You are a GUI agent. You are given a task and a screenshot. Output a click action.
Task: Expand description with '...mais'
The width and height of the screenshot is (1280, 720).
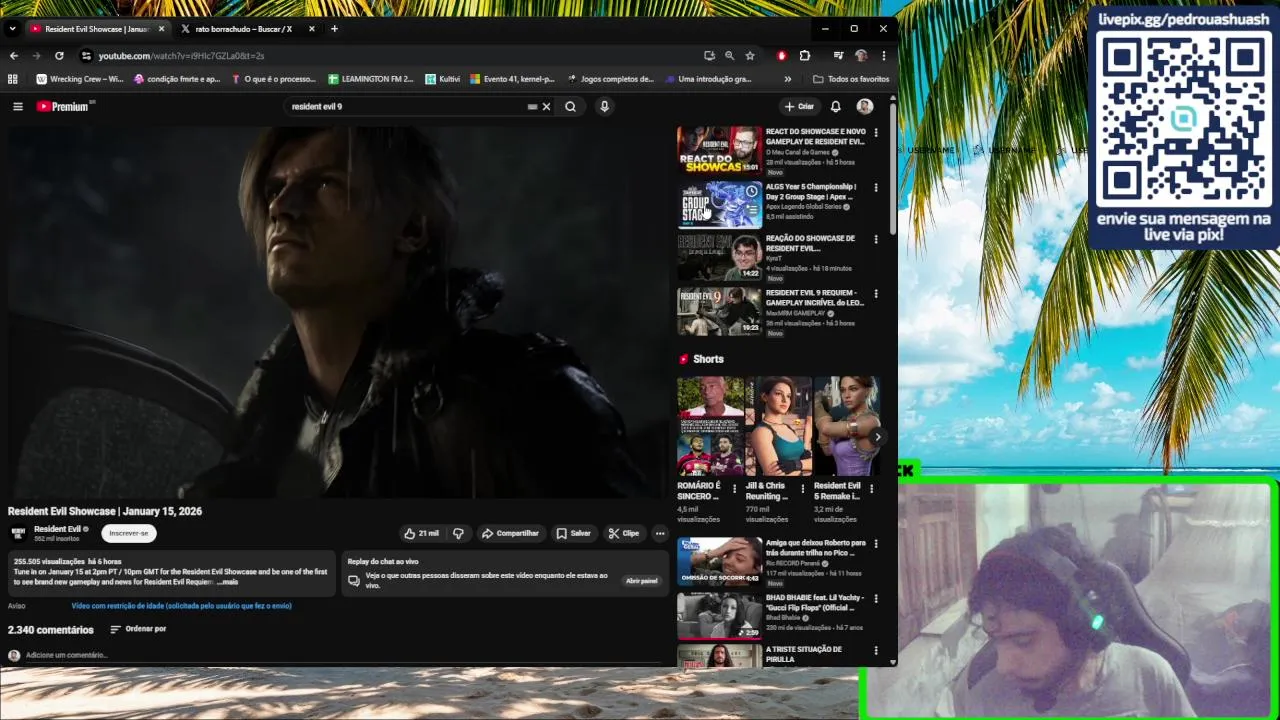(228, 582)
